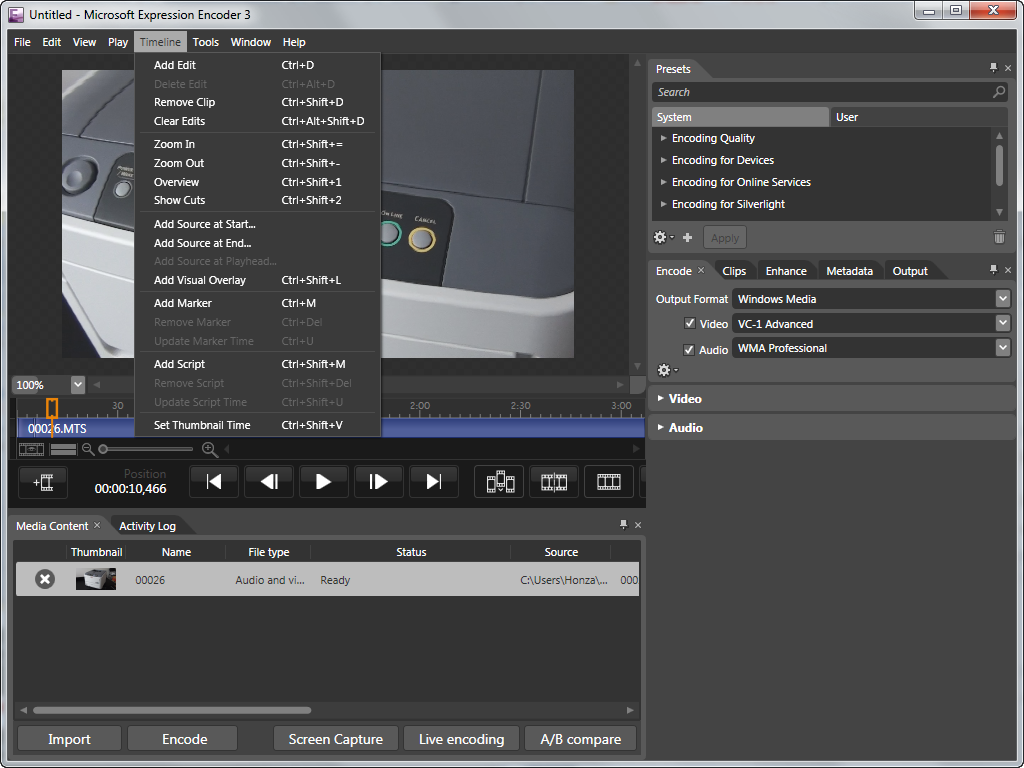Click the filmstrip button right of split
This screenshot has height=768, width=1024.
[x=609, y=482]
